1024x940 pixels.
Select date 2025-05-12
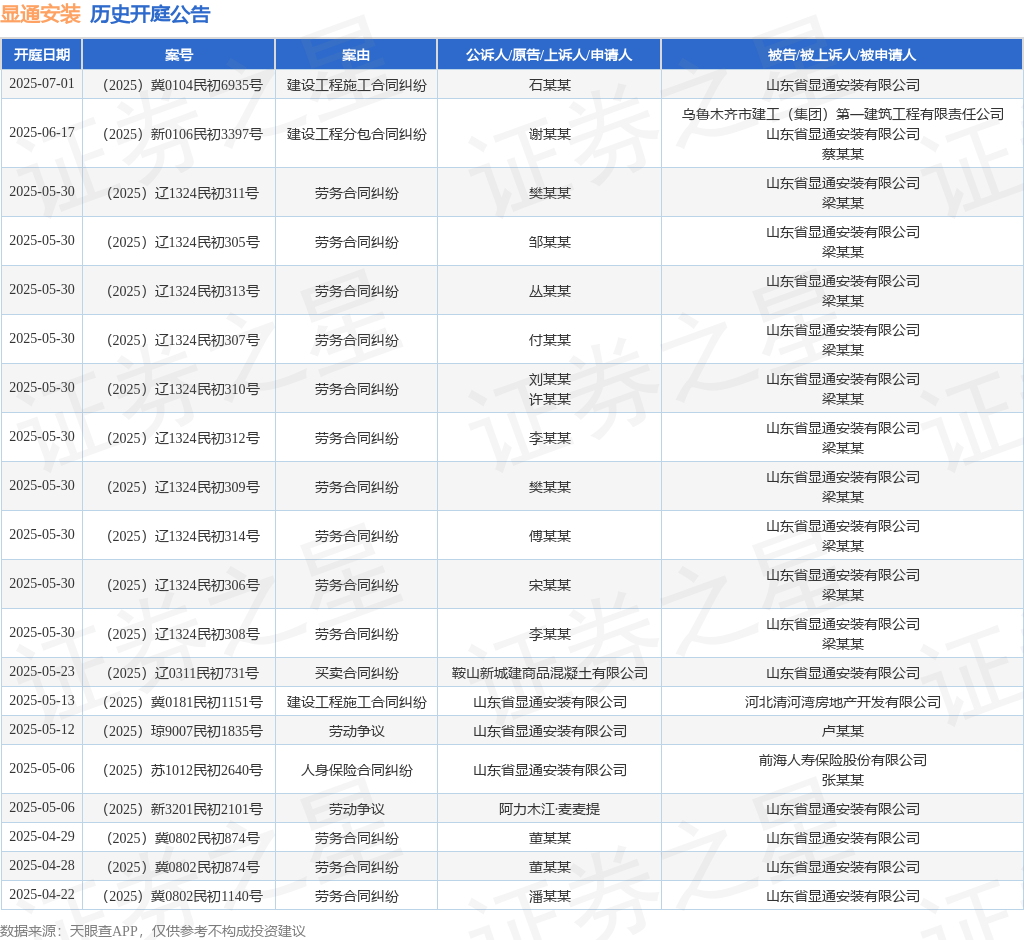point(42,729)
